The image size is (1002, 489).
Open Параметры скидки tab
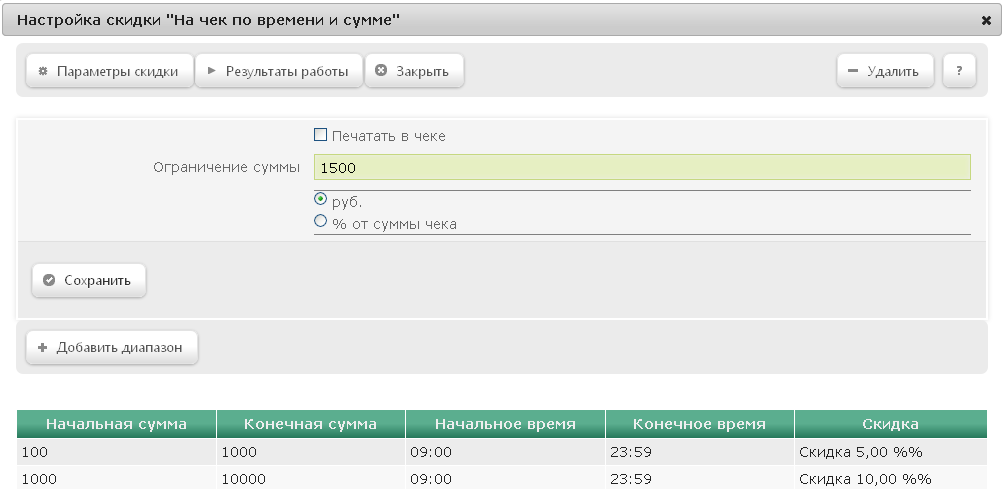coord(109,71)
